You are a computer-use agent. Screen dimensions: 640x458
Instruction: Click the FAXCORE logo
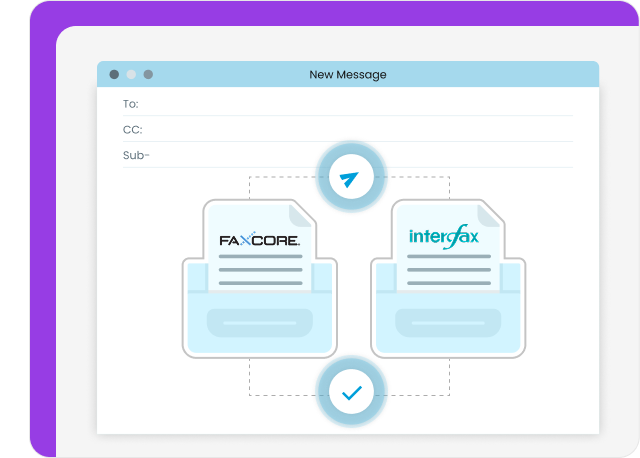pos(260,239)
